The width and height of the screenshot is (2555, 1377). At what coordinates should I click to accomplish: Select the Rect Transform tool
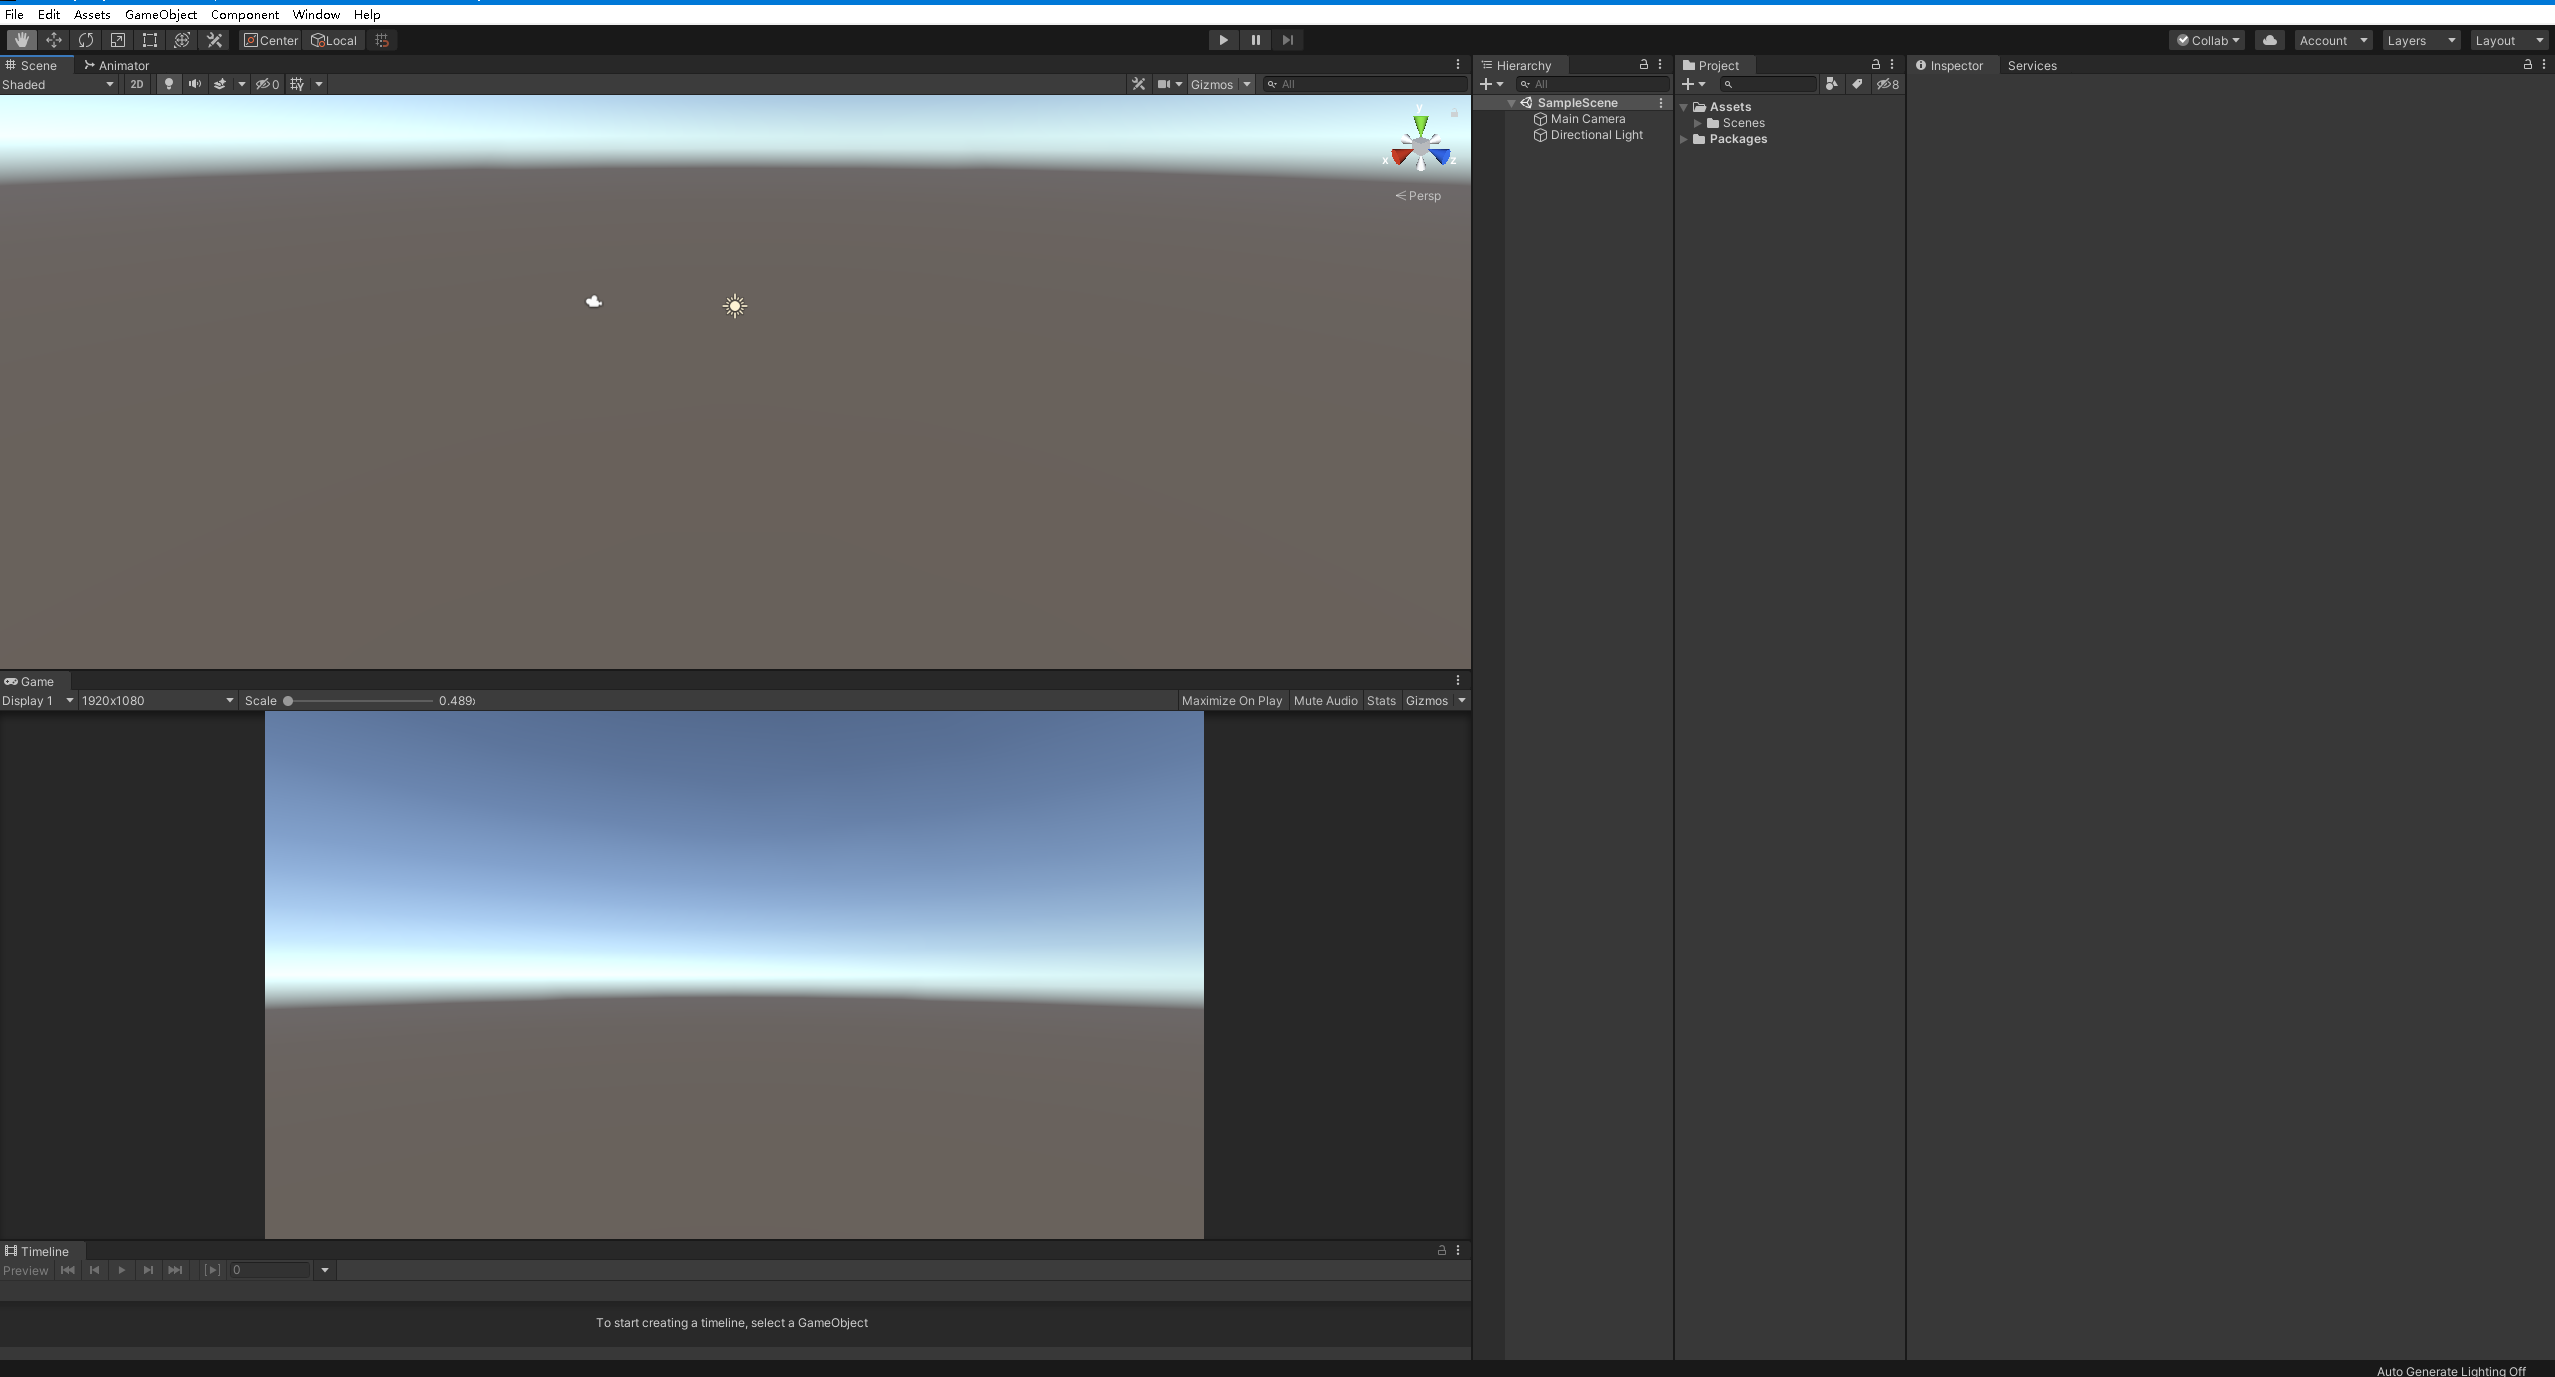coord(150,40)
